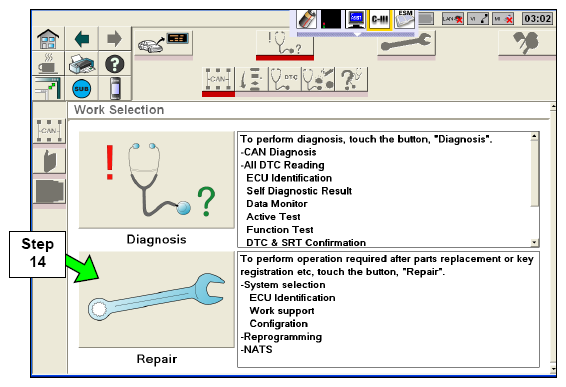Click the green Back arrow
The image size is (566, 387).
tap(82, 39)
